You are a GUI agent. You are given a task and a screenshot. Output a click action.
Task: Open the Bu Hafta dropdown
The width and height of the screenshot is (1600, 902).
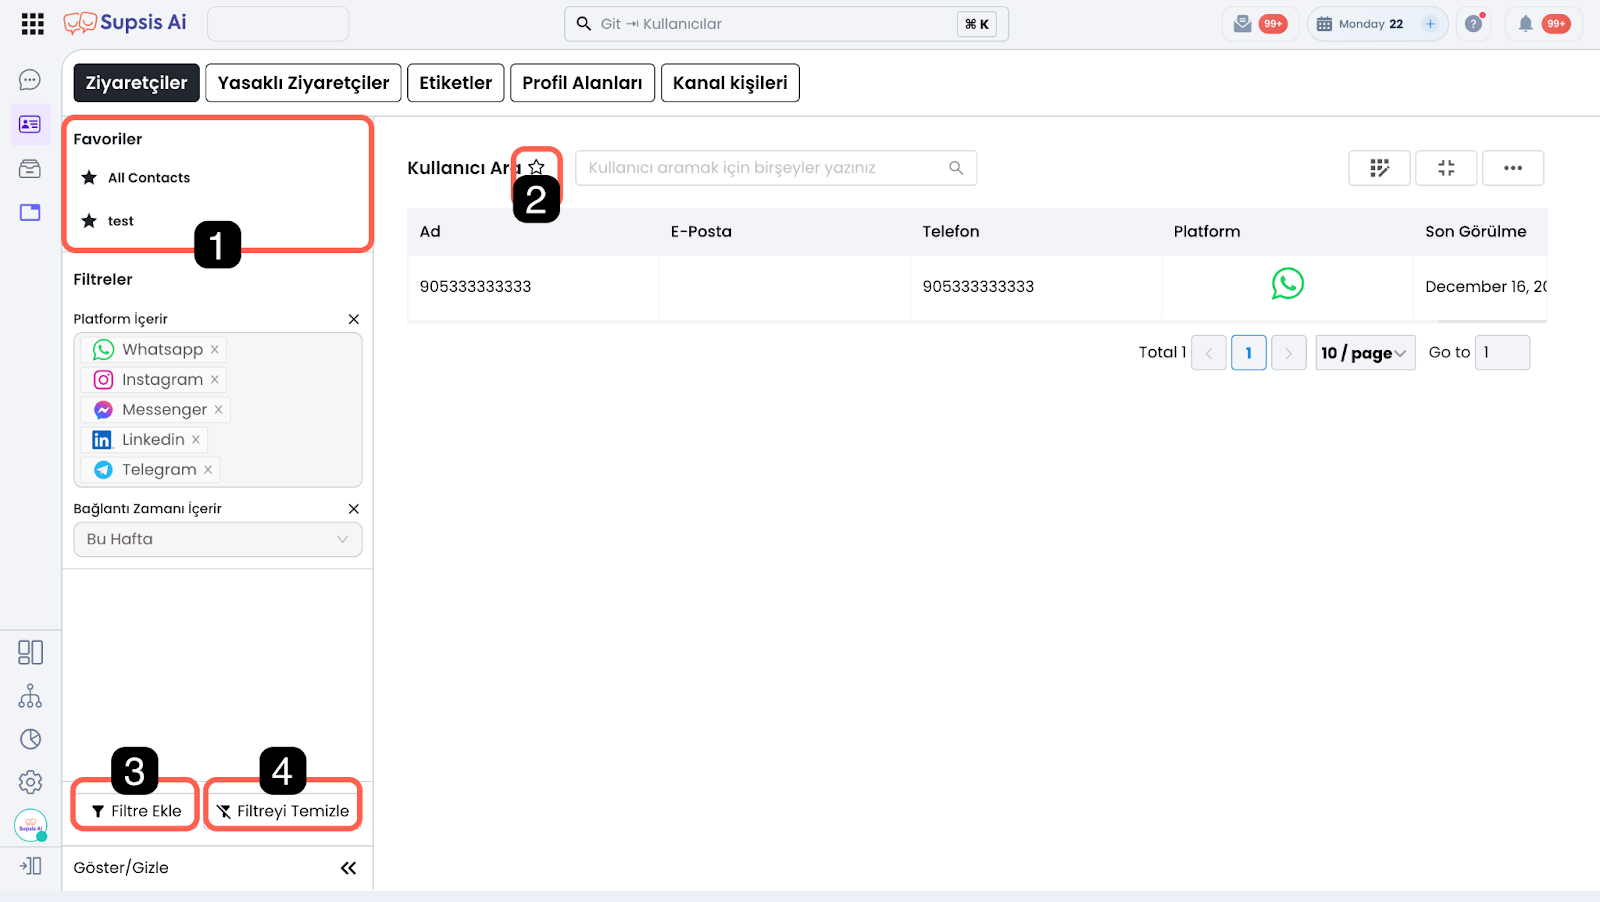point(217,540)
